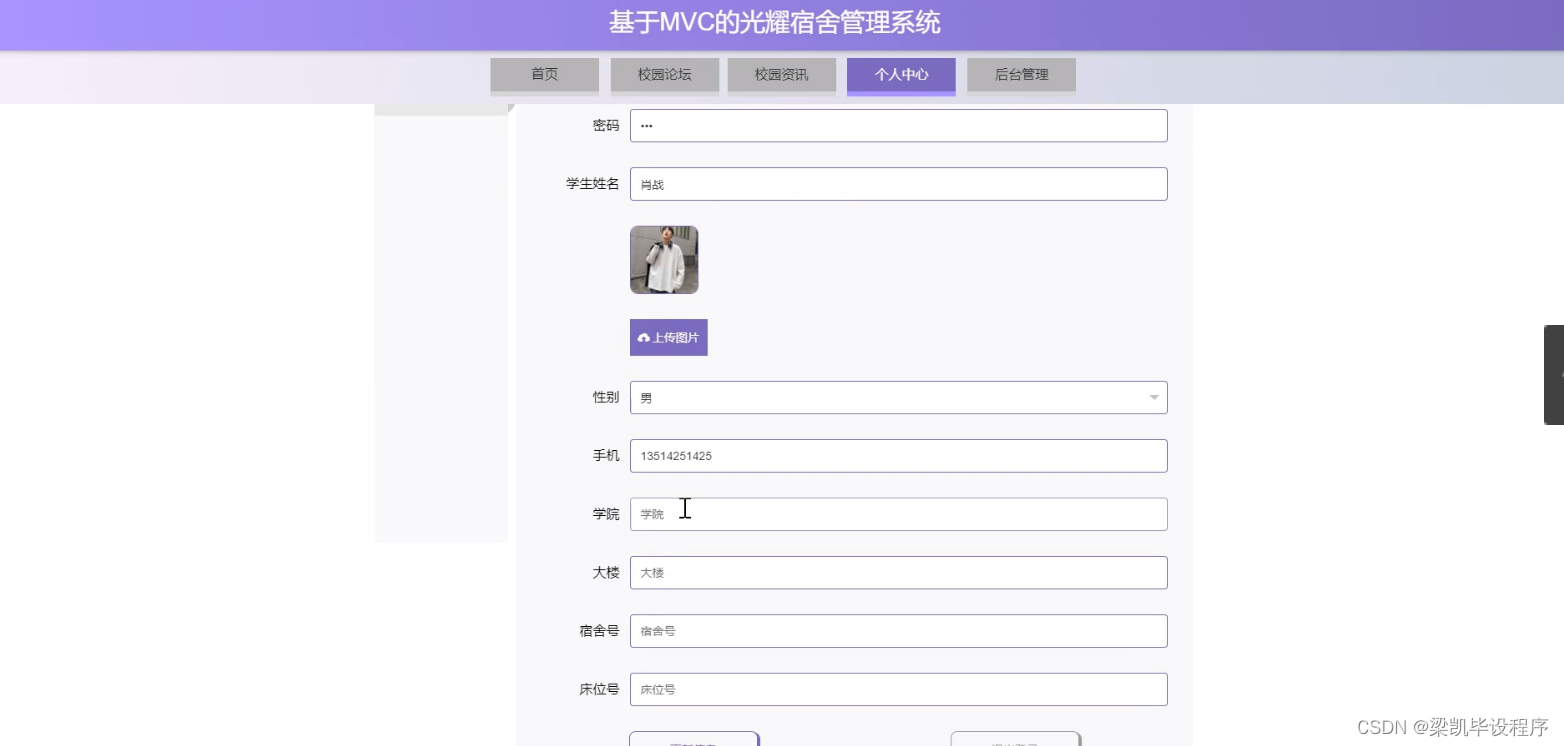The image size is (1564, 746).
Task: Click the profile avatar photo thumbnail
Action: (x=663, y=260)
